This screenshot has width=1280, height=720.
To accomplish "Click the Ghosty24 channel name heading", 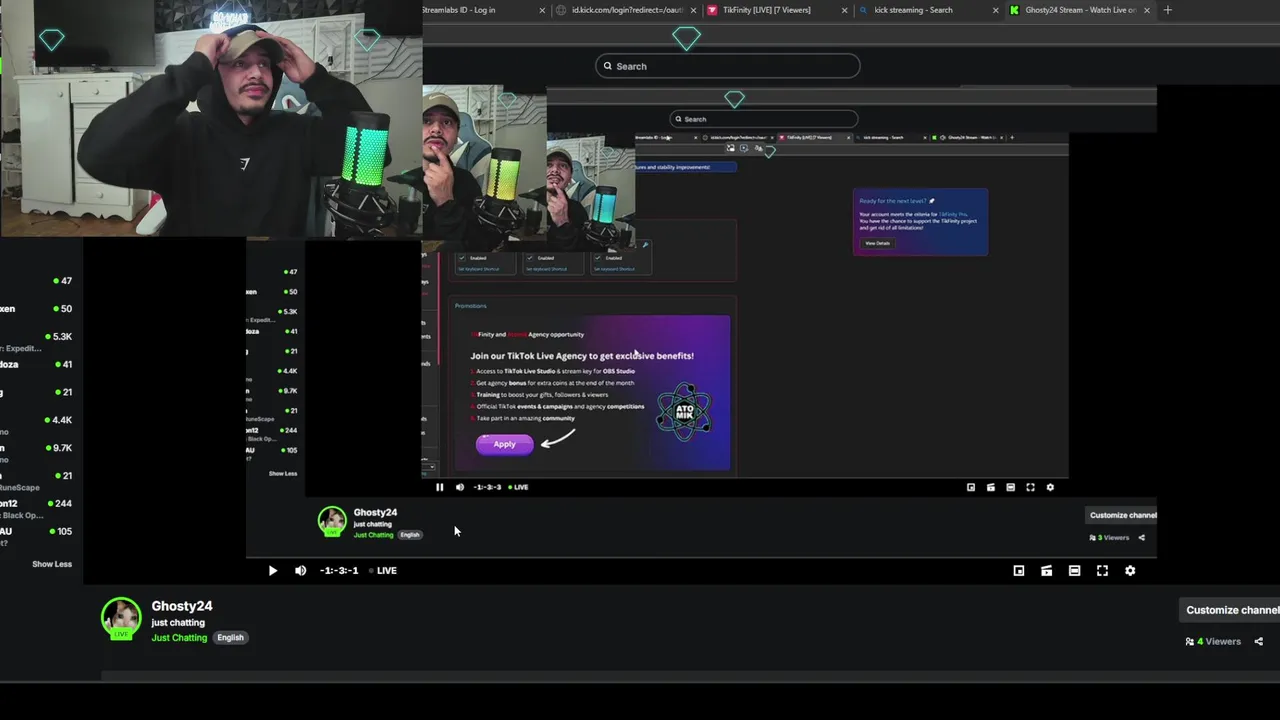I will tap(182, 606).
